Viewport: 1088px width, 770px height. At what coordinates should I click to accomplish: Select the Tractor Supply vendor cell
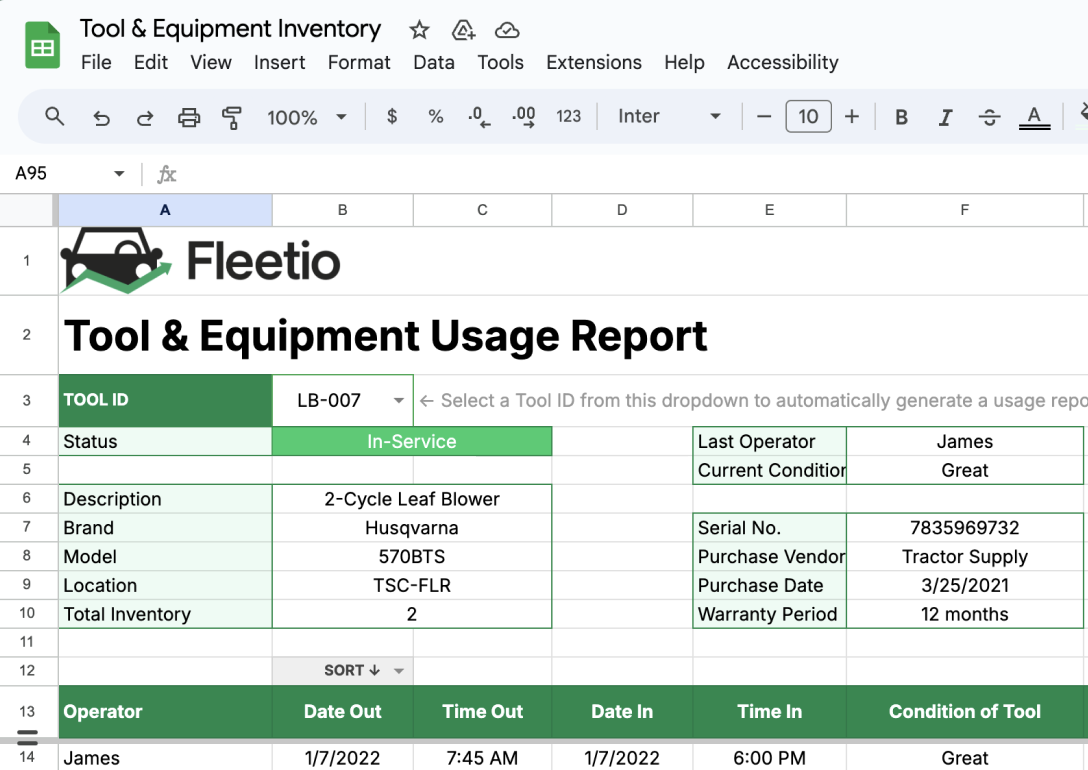pyautogui.click(x=964, y=556)
